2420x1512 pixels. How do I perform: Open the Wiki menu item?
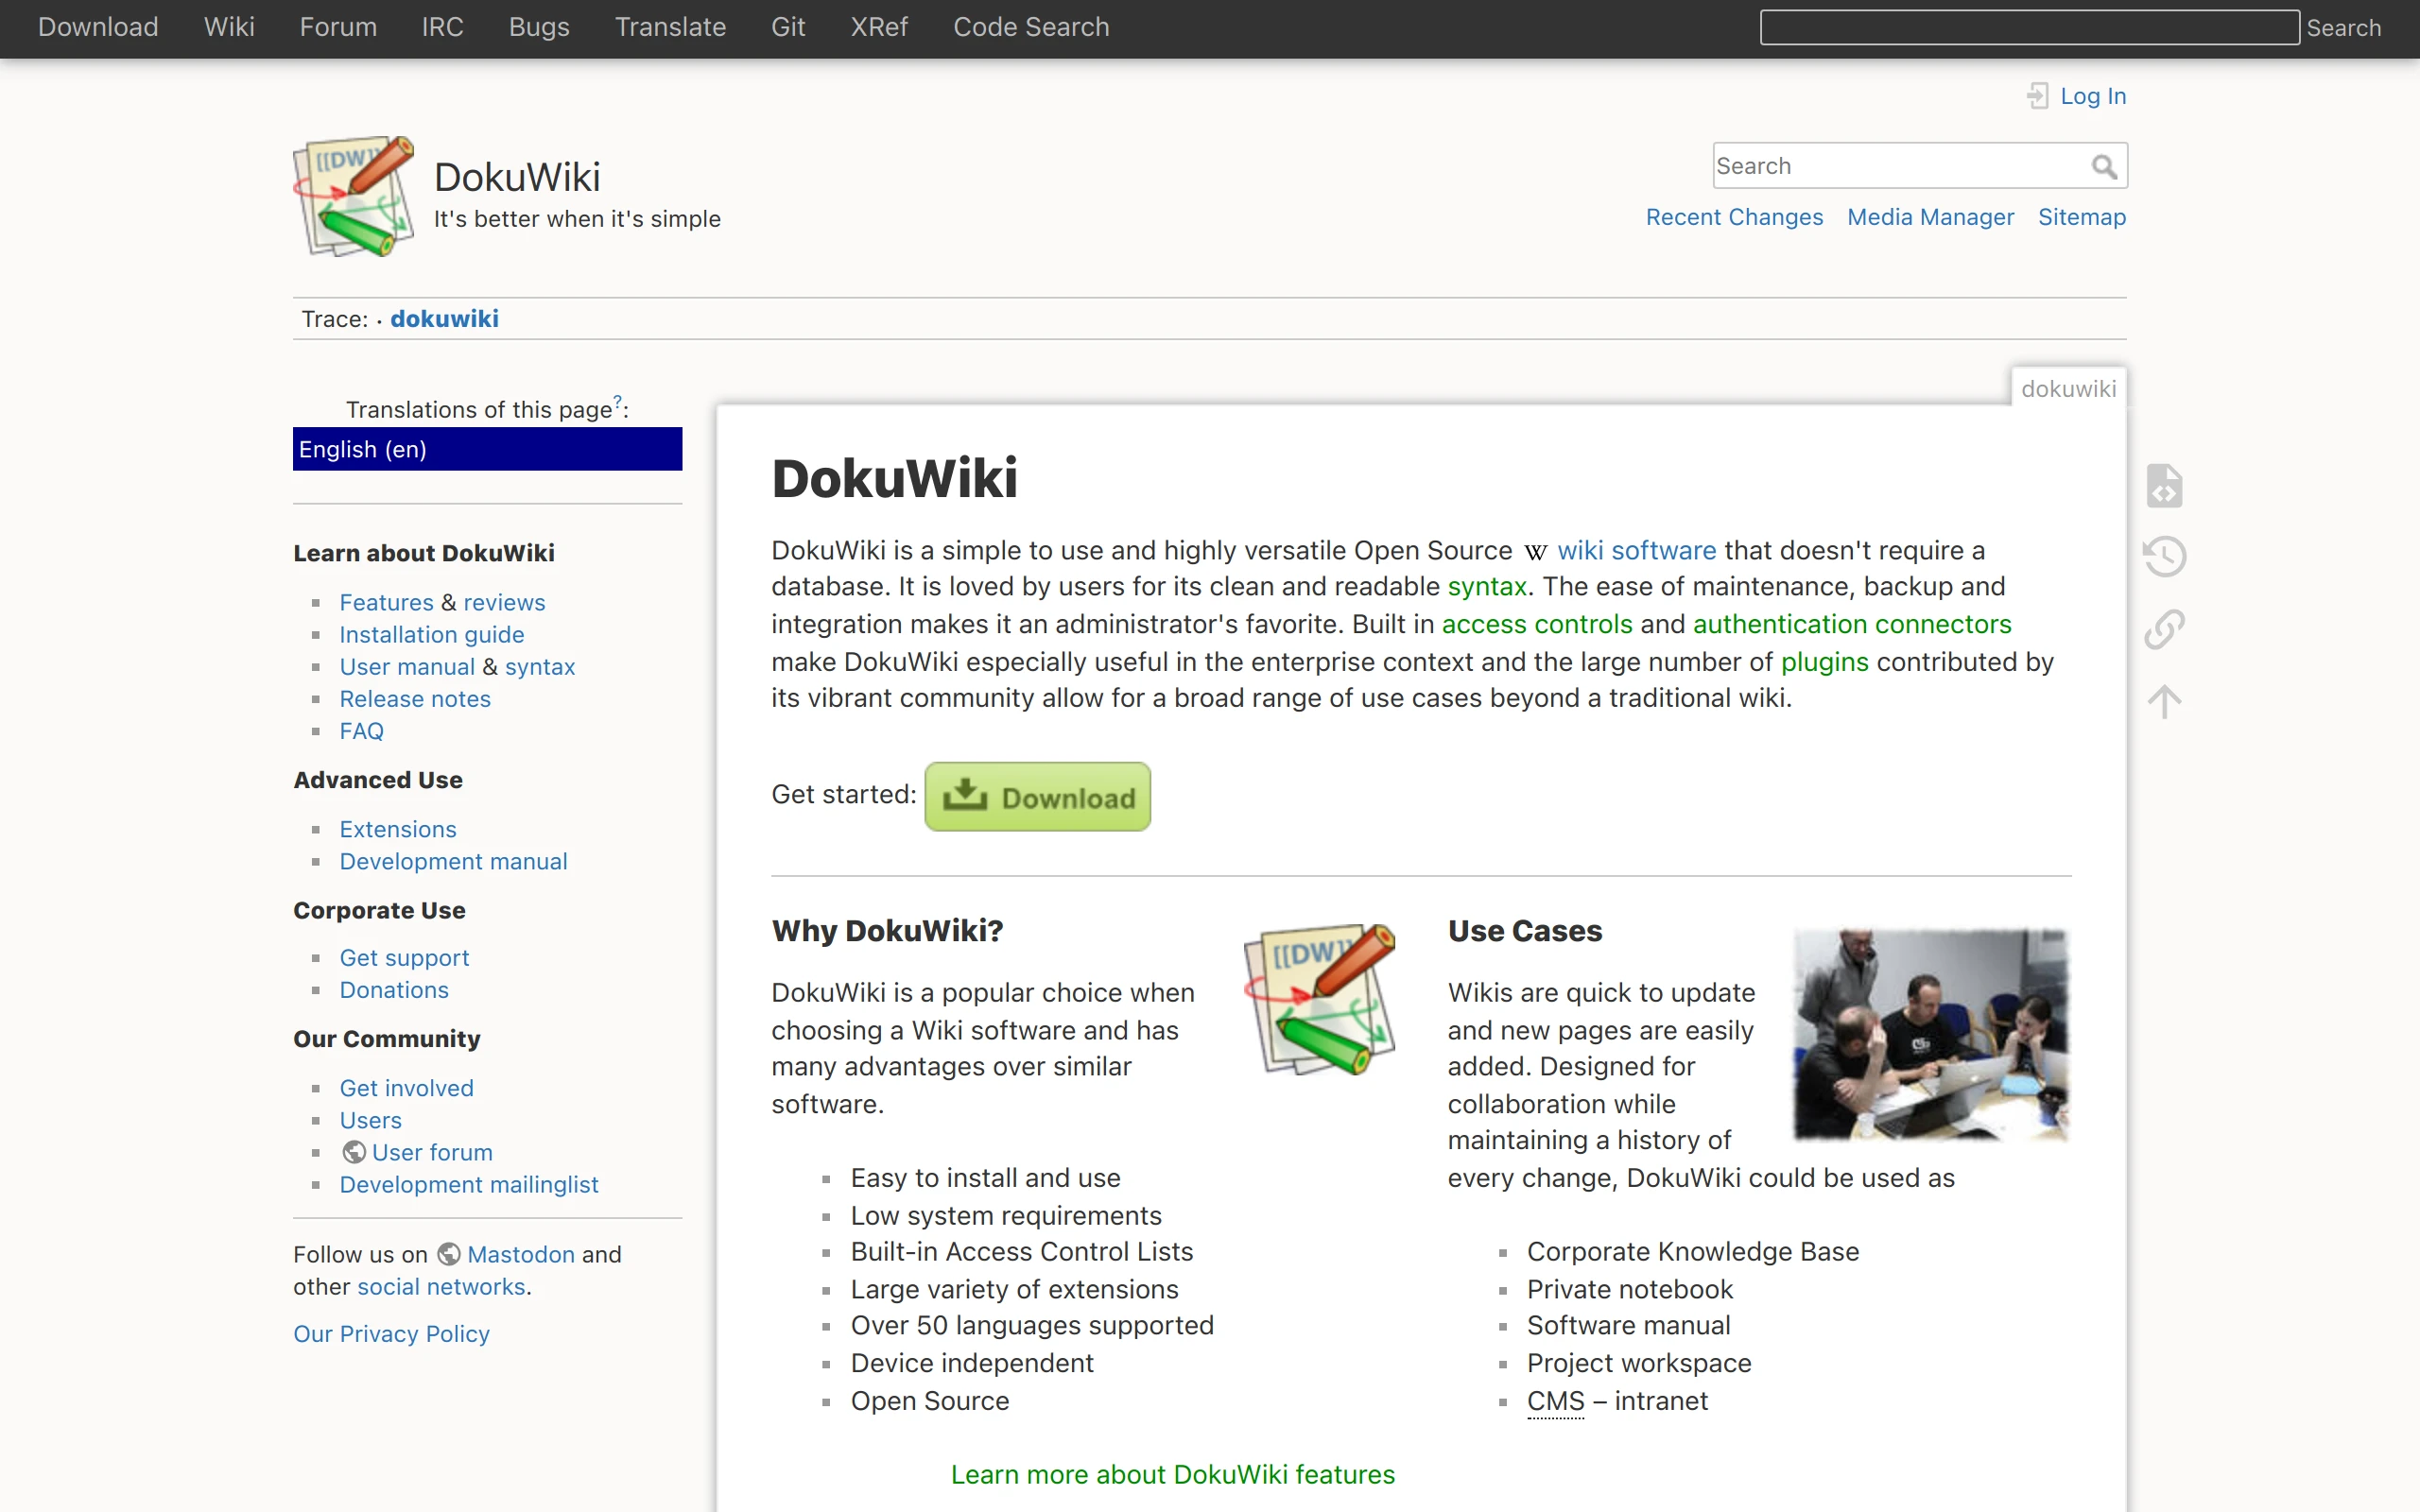[x=228, y=27]
